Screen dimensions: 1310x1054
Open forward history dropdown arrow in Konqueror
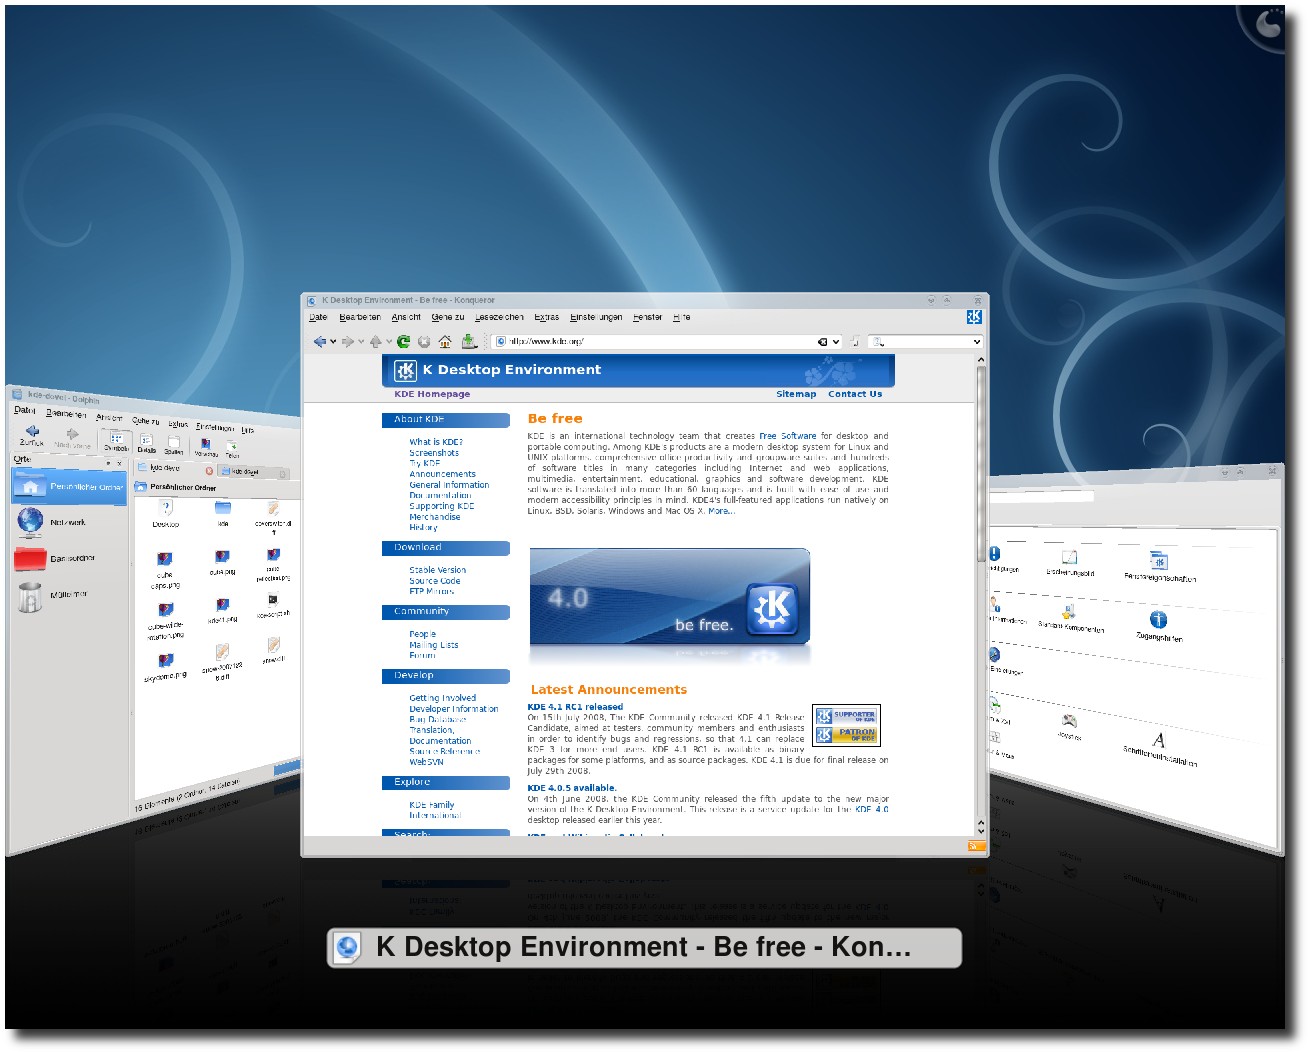pos(361,342)
